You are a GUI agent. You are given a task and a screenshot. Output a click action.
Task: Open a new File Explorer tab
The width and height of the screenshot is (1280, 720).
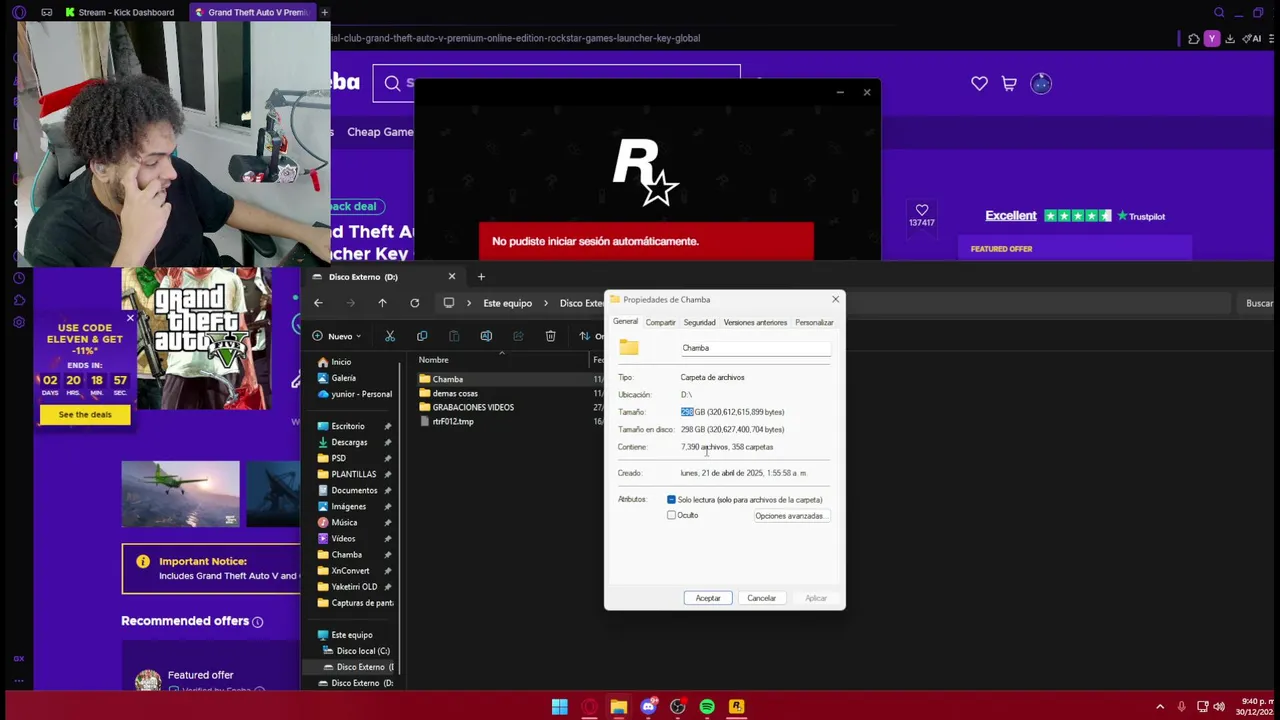[x=481, y=277]
